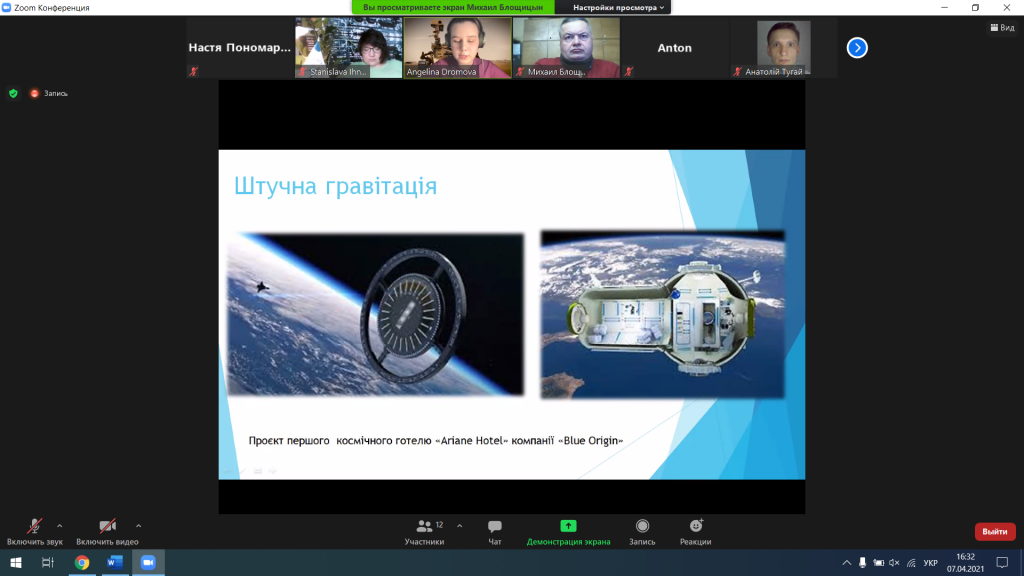
Task: Open the Windows notification center
Action: click(1002, 562)
